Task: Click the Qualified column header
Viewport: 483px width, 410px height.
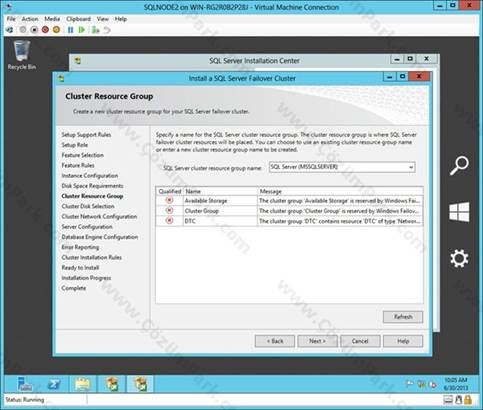Action: click(x=170, y=191)
